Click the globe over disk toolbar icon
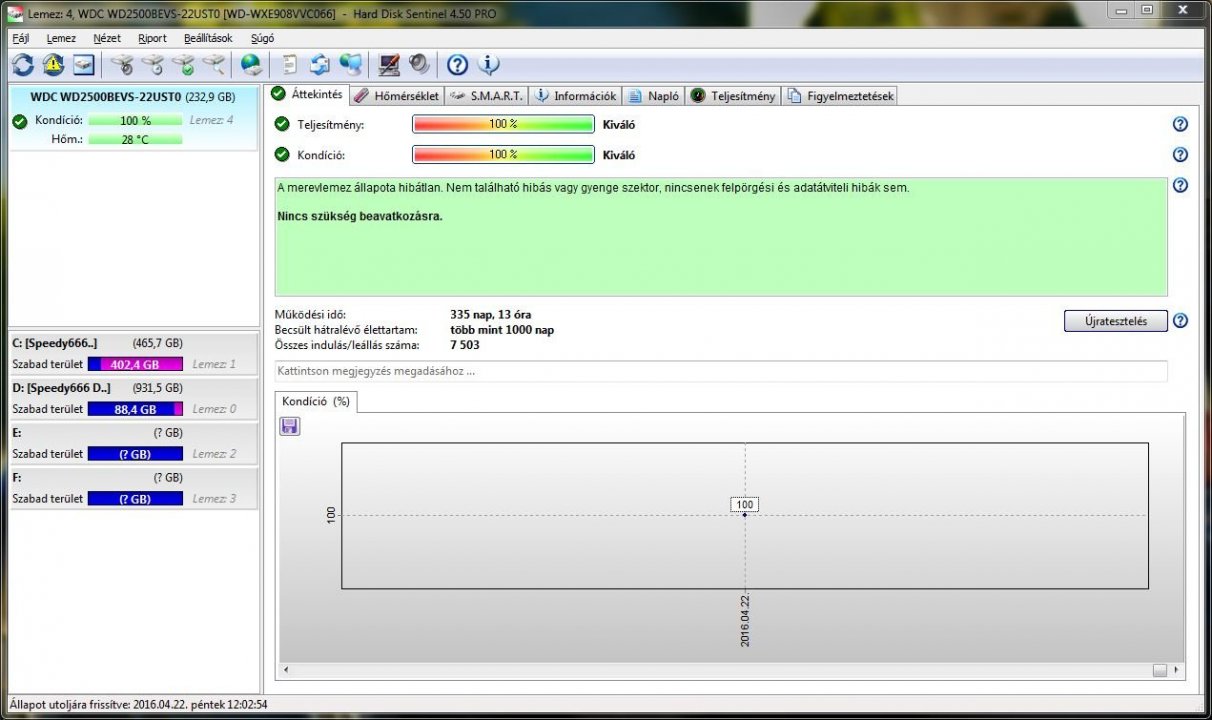This screenshot has height=720, width=1212. point(251,65)
